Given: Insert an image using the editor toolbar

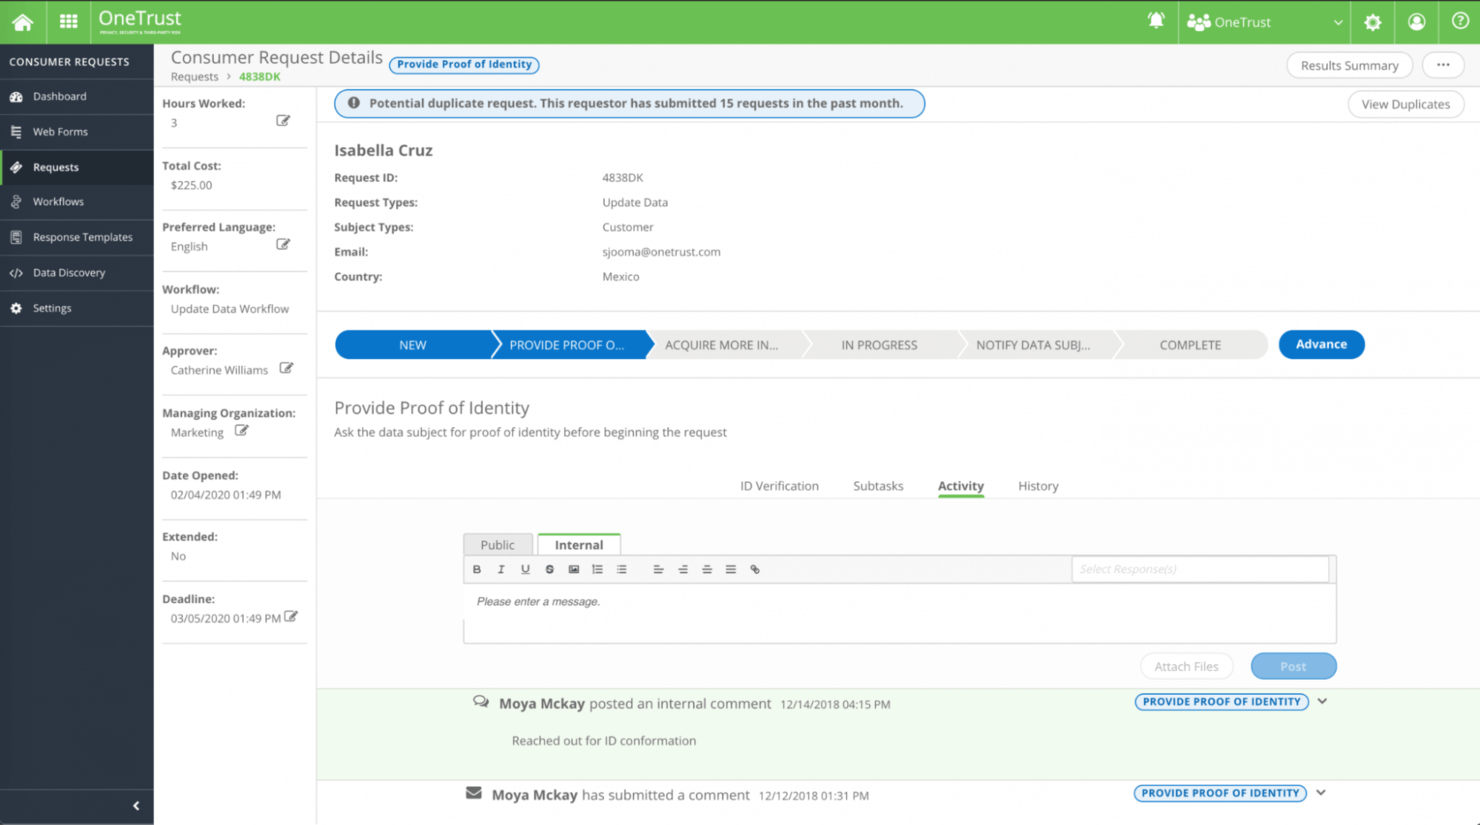Looking at the screenshot, I should [573, 569].
